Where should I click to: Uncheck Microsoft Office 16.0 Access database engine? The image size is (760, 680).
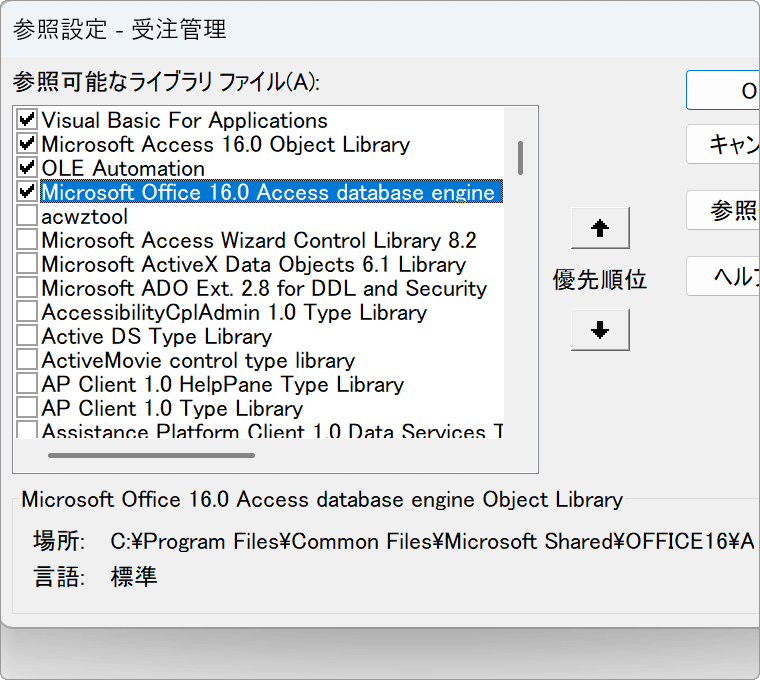27,192
